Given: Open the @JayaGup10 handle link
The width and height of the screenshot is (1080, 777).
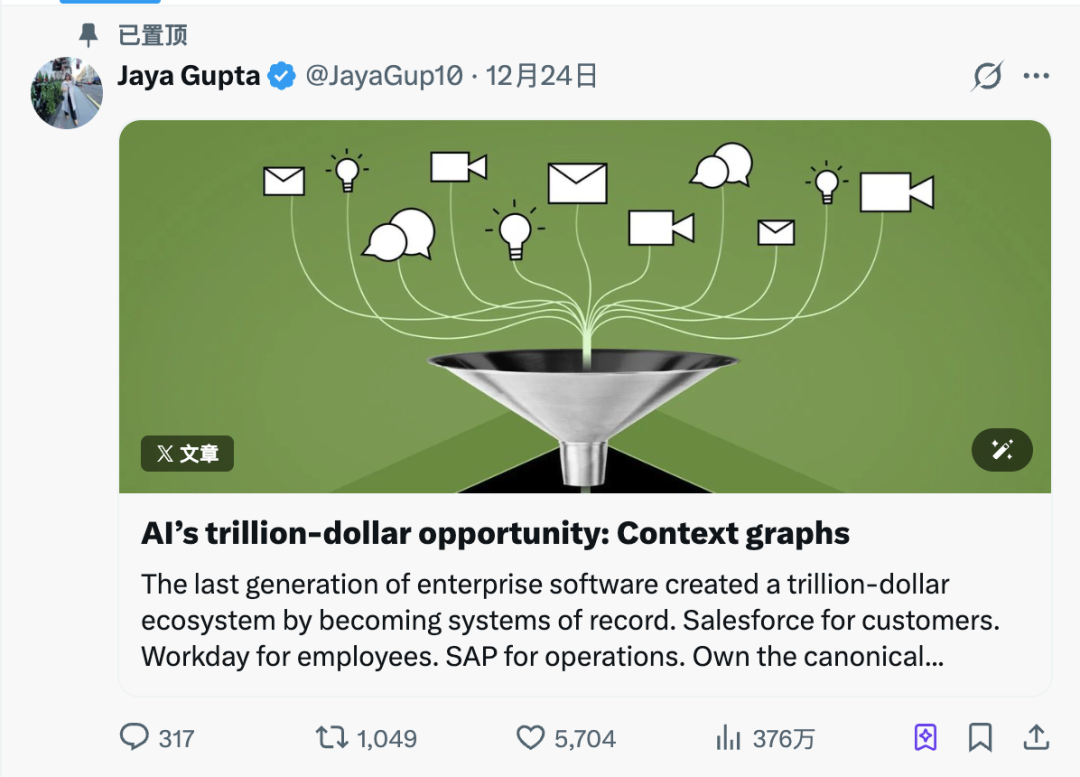Looking at the screenshot, I should (x=384, y=76).
